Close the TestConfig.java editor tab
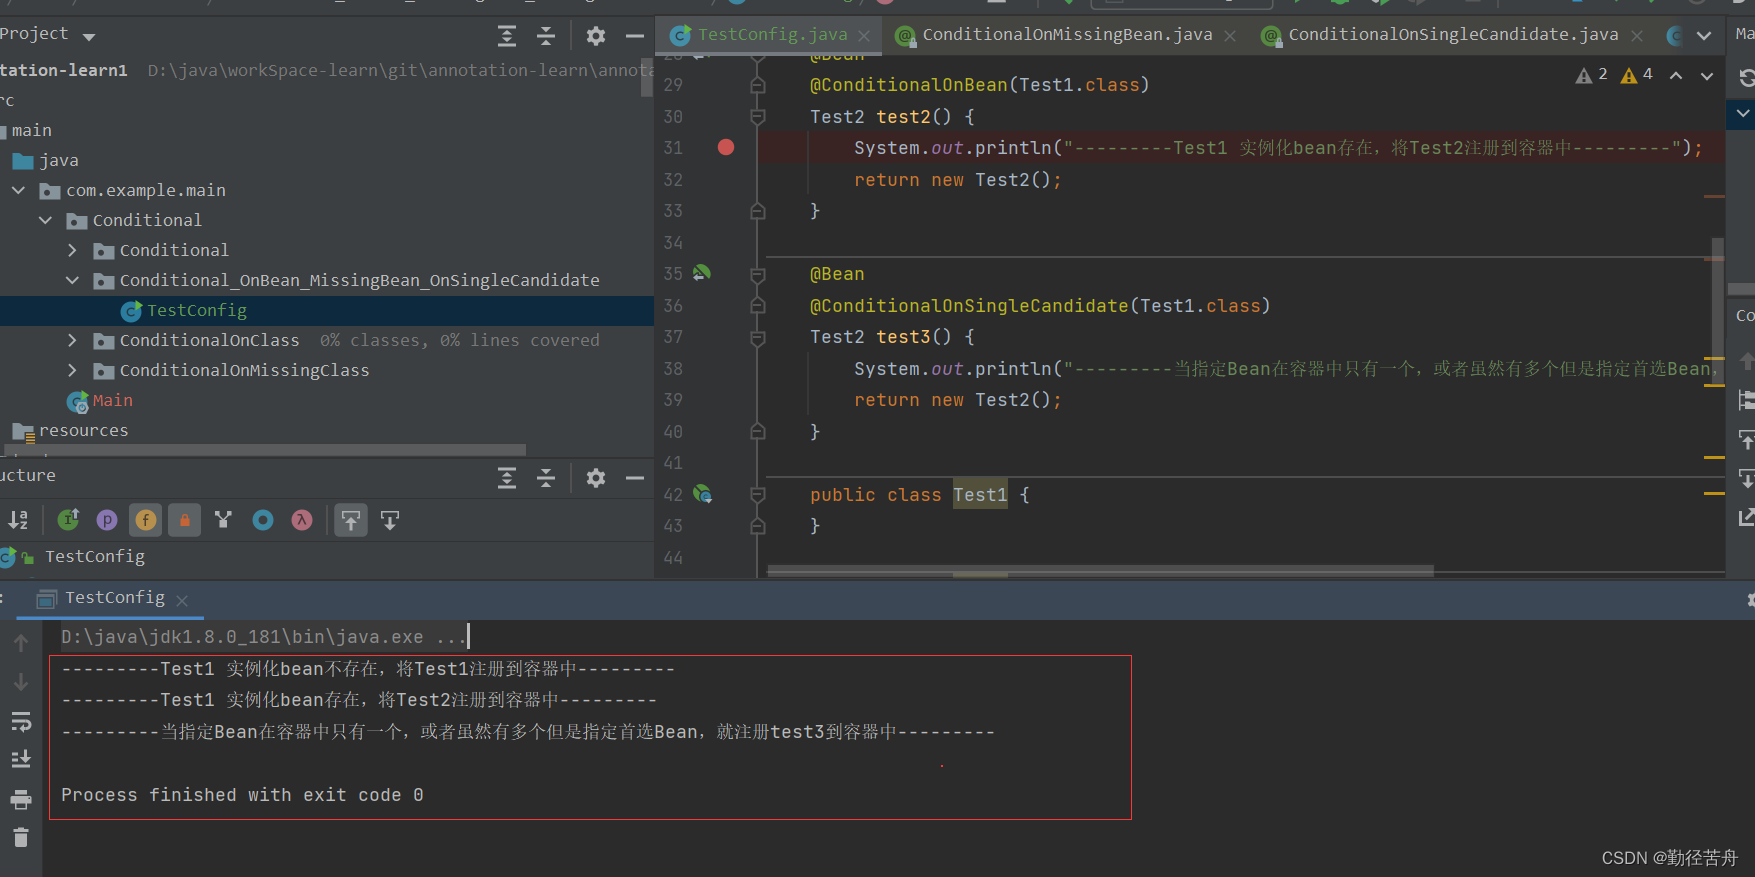This screenshot has width=1755, height=877. point(864,36)
